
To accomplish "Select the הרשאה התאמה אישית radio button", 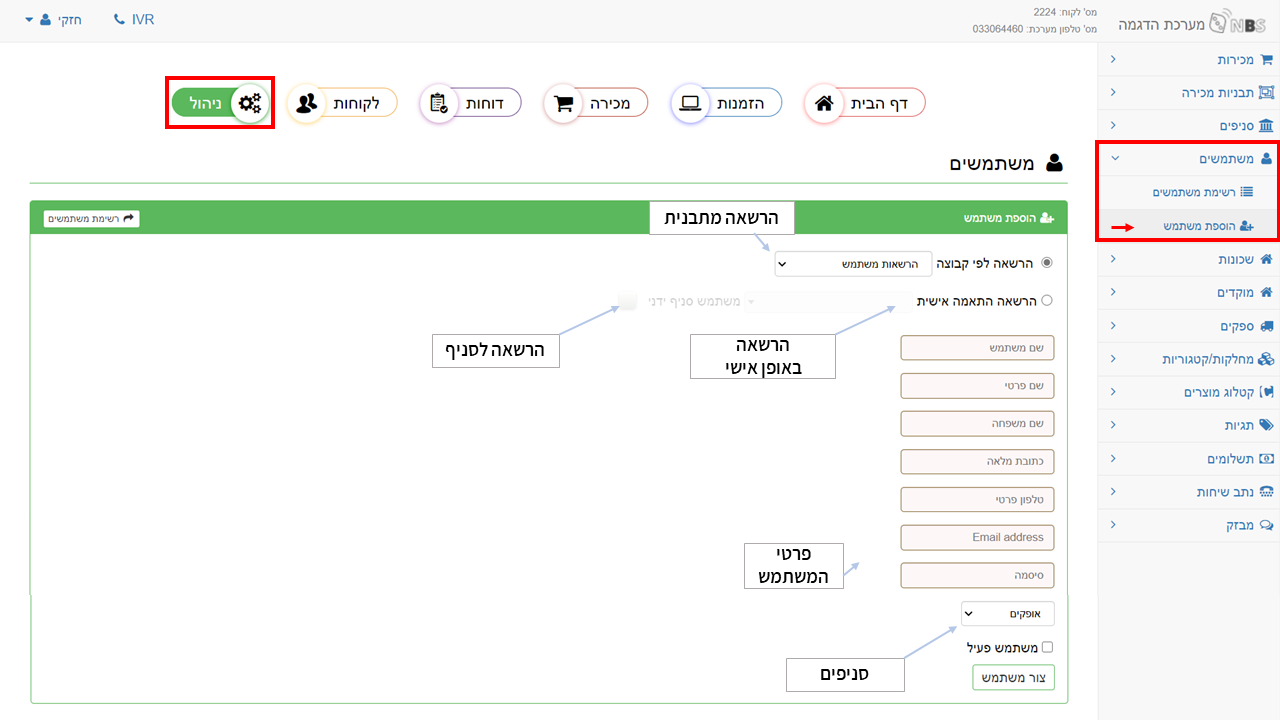I will pyautogui.click(x=1047, y=300).
